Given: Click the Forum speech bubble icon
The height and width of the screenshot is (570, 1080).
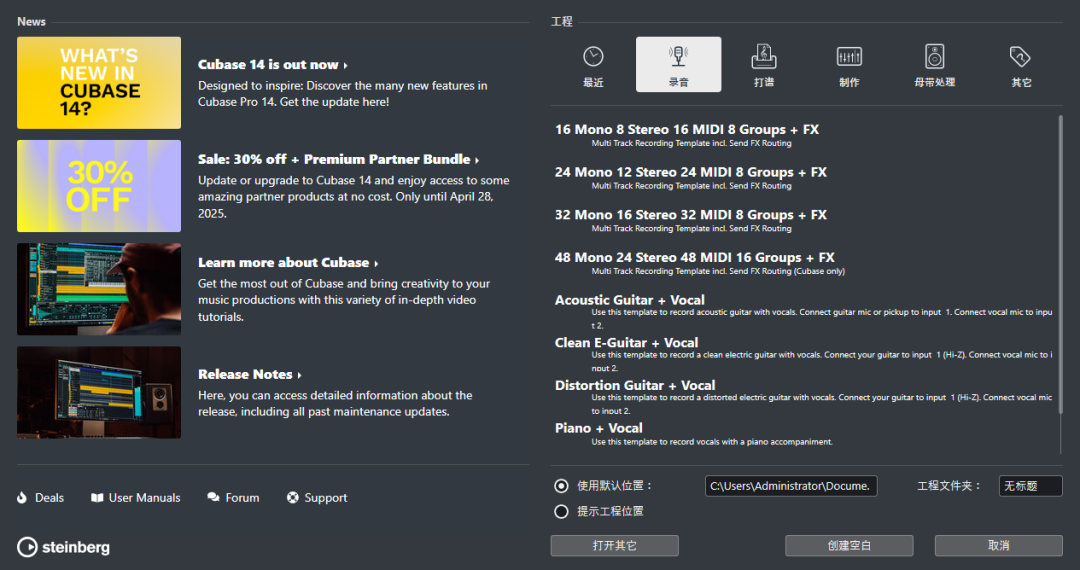Looking at the screenshot, I should [x=213, y=498].
